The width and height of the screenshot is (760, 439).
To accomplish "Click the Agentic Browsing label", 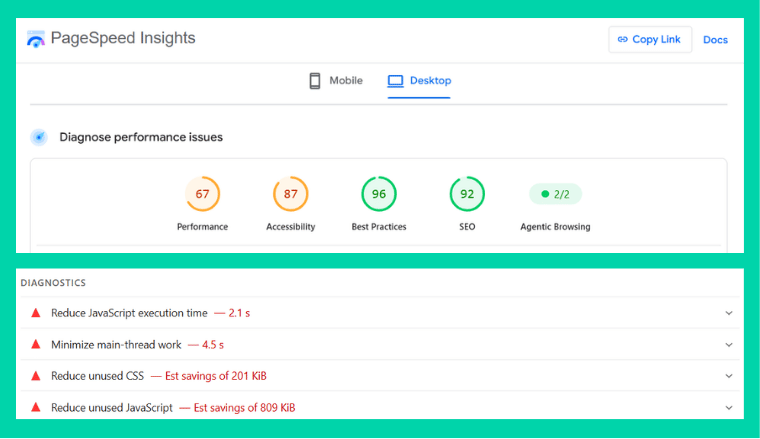I will click(555, 227).
